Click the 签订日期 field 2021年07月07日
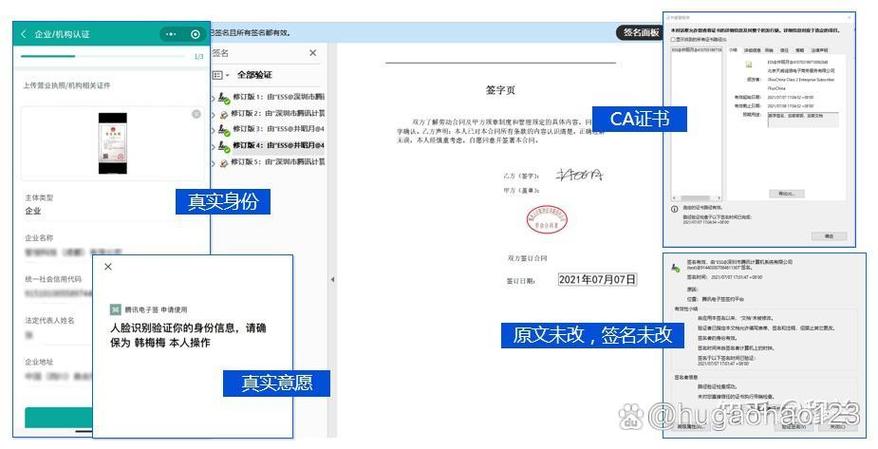 pyautogui.click(x=597, y=279)
